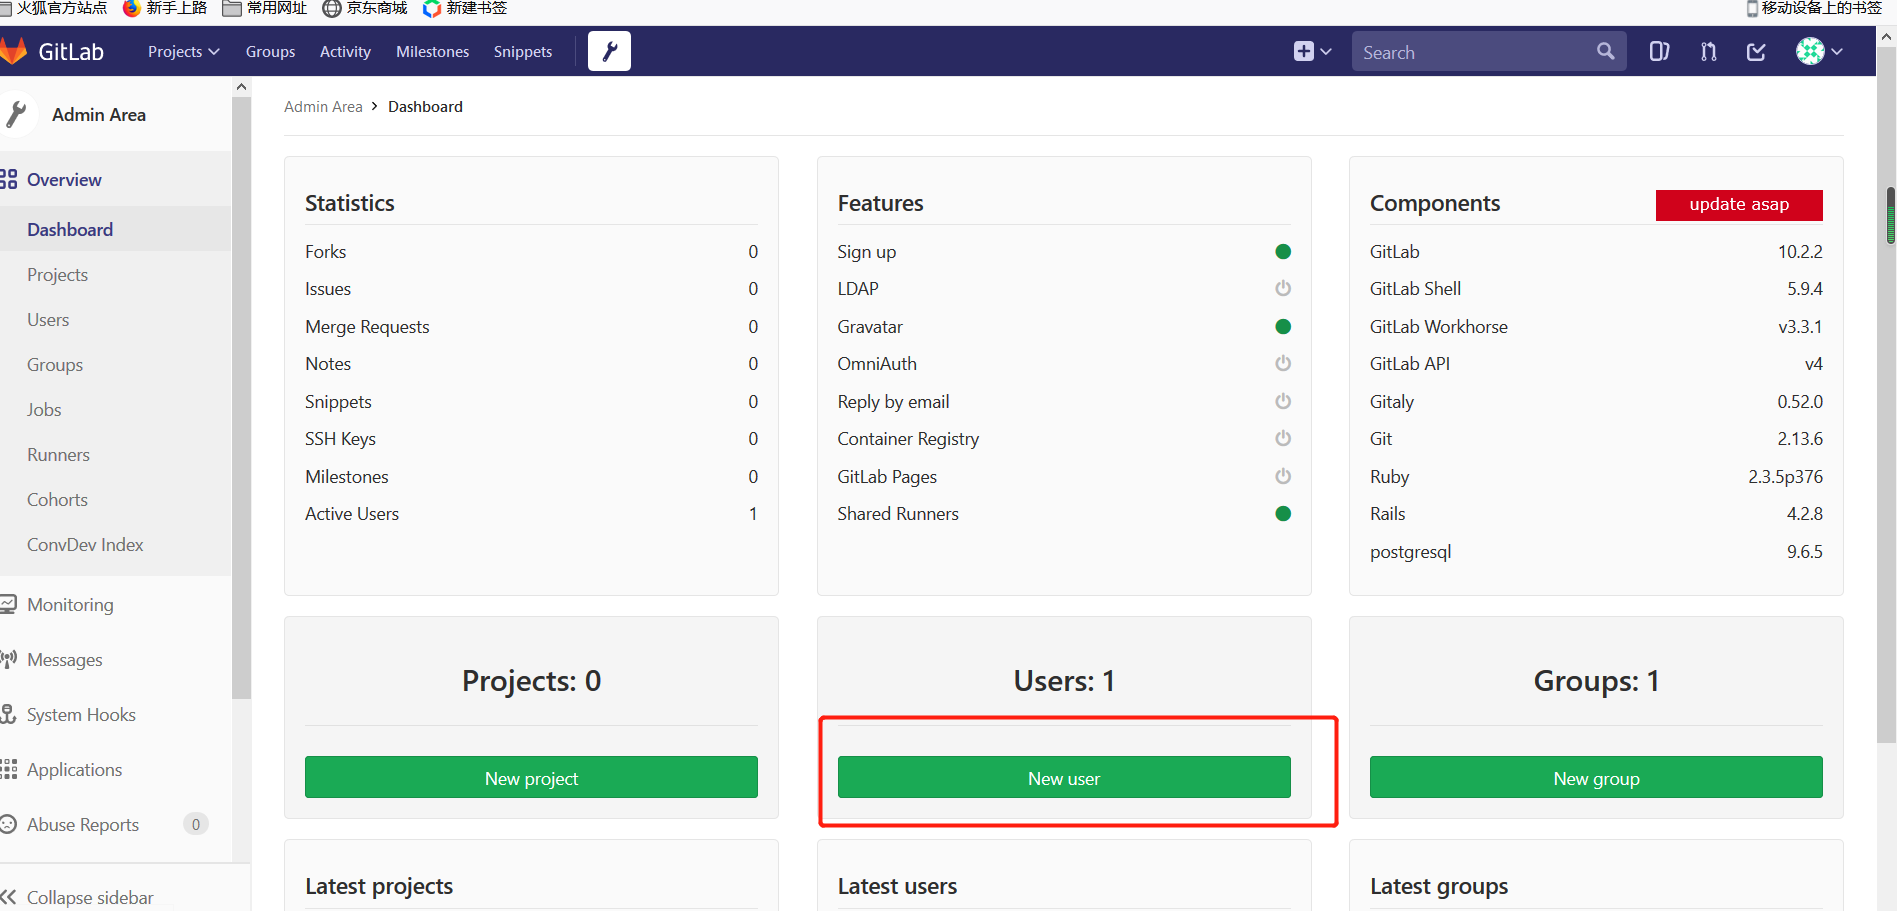Viewport: 1897px width, 911px height.
Task: Go to Groups in top navigation
Action: [270, 51]
